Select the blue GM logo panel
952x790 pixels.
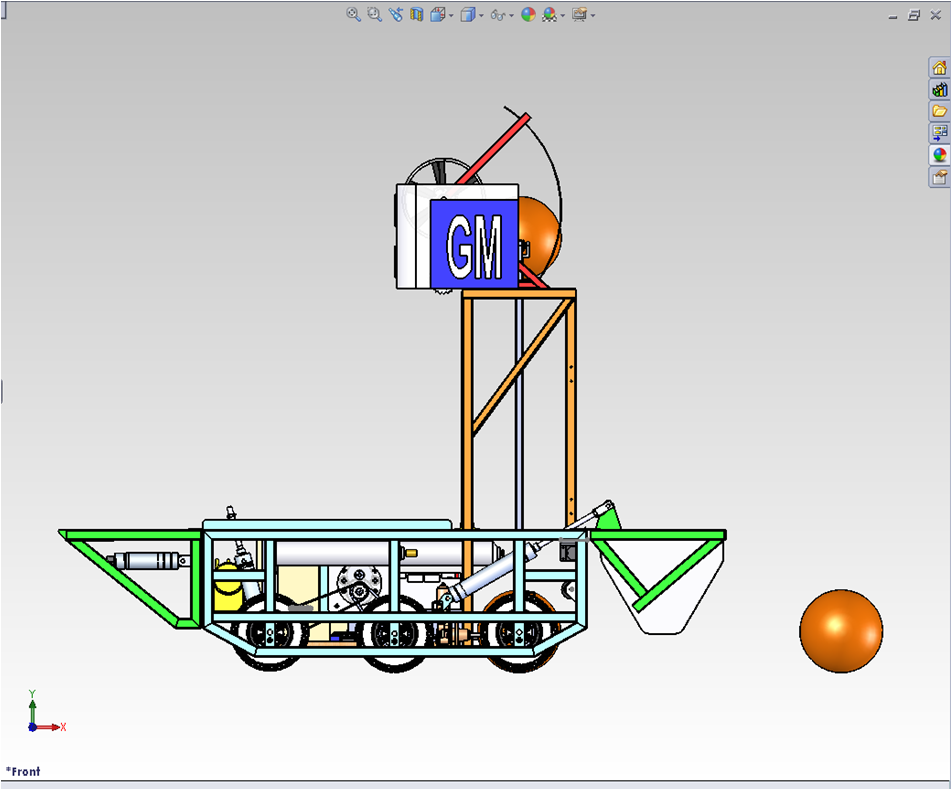[x=474, y=244]
